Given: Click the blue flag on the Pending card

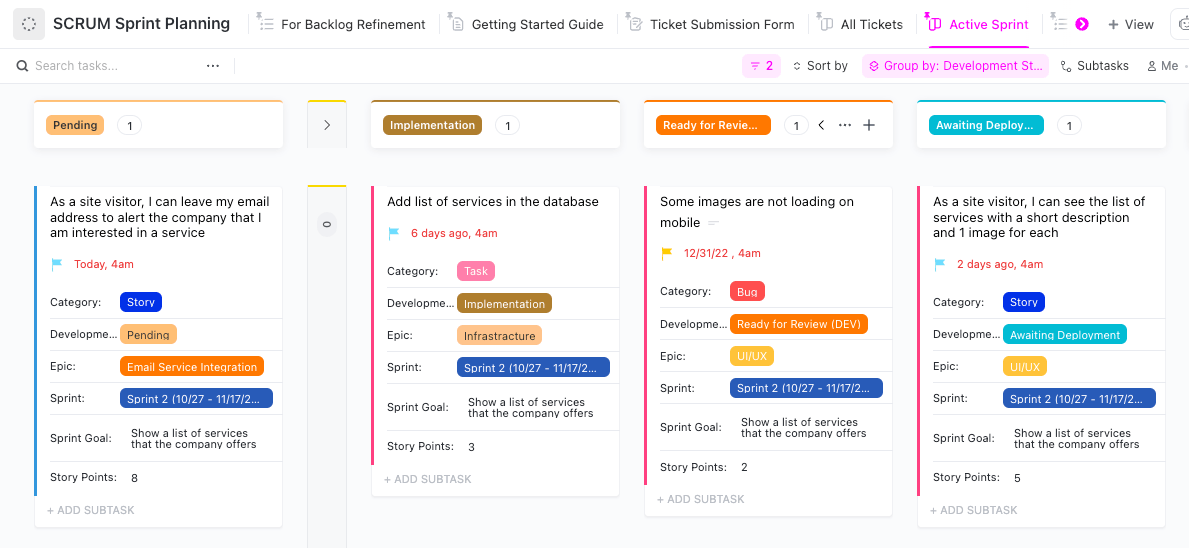Looking at the screenshot, I should click(57, 265).
